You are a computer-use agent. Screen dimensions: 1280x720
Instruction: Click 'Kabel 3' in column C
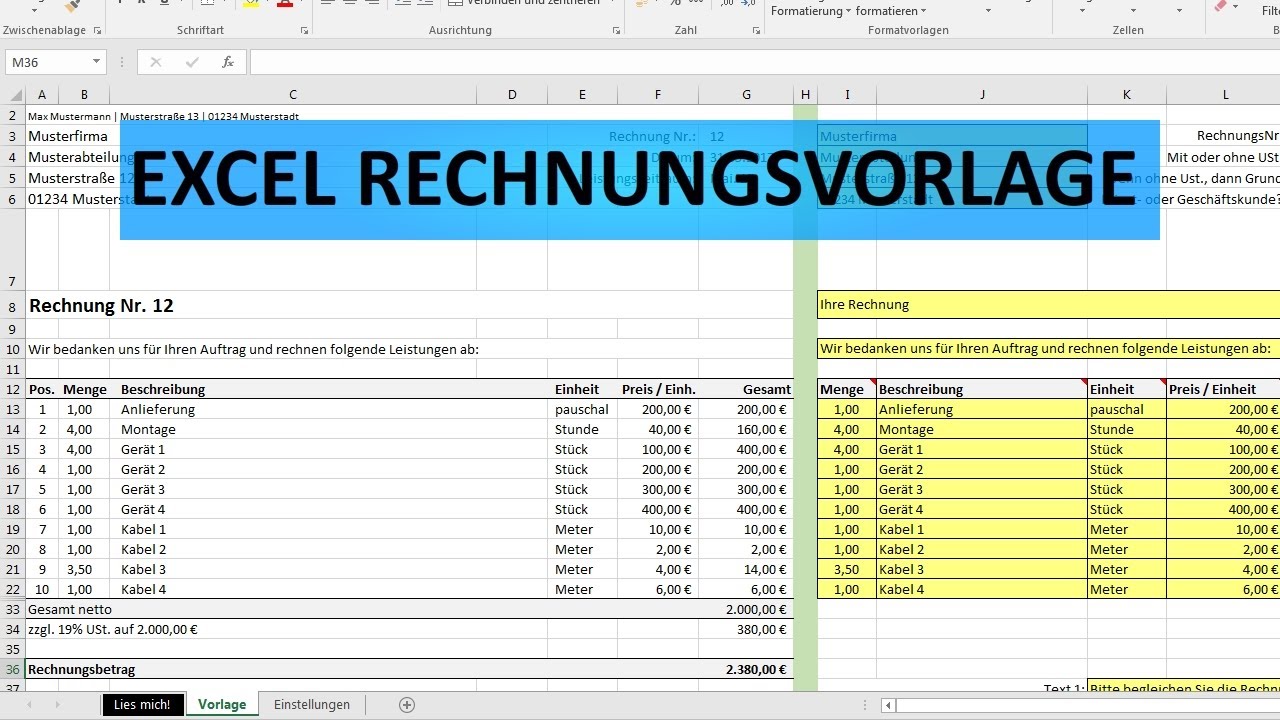tap(144, 569)
